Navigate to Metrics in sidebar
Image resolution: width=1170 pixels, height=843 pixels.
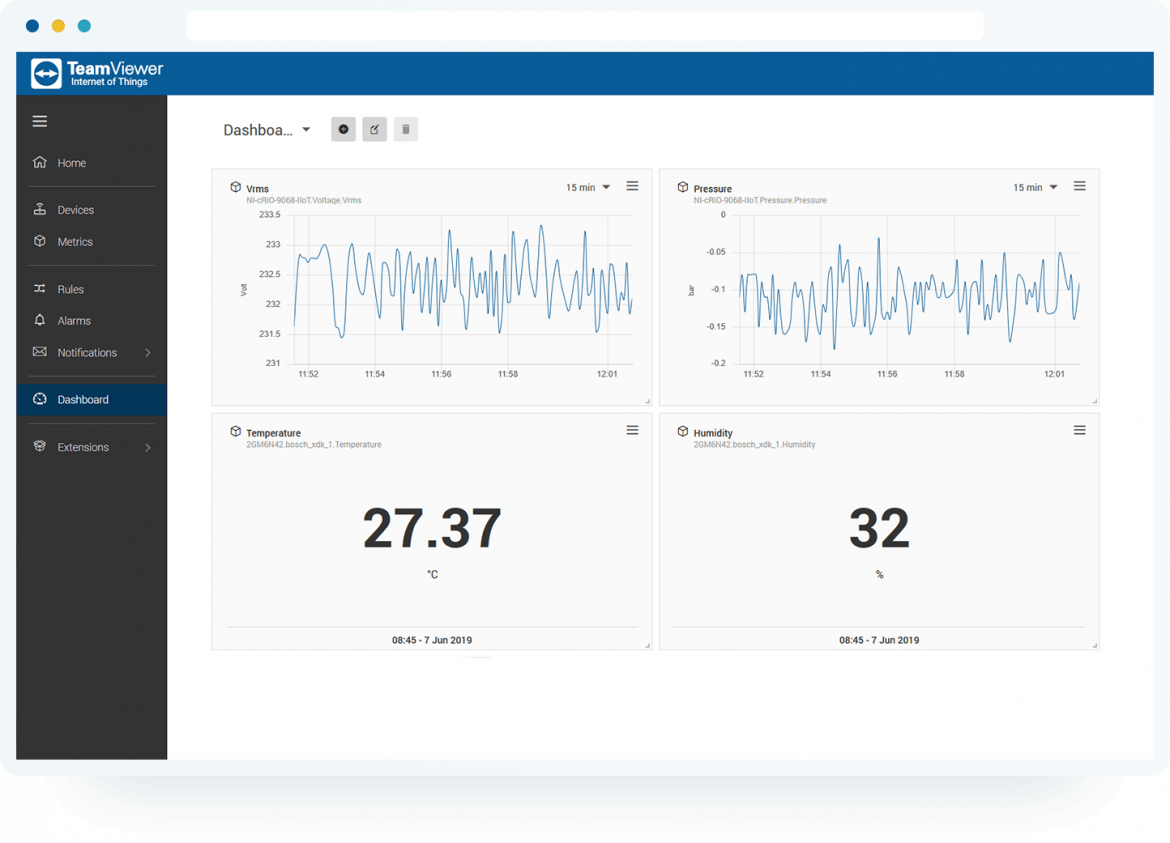(74, 242)
